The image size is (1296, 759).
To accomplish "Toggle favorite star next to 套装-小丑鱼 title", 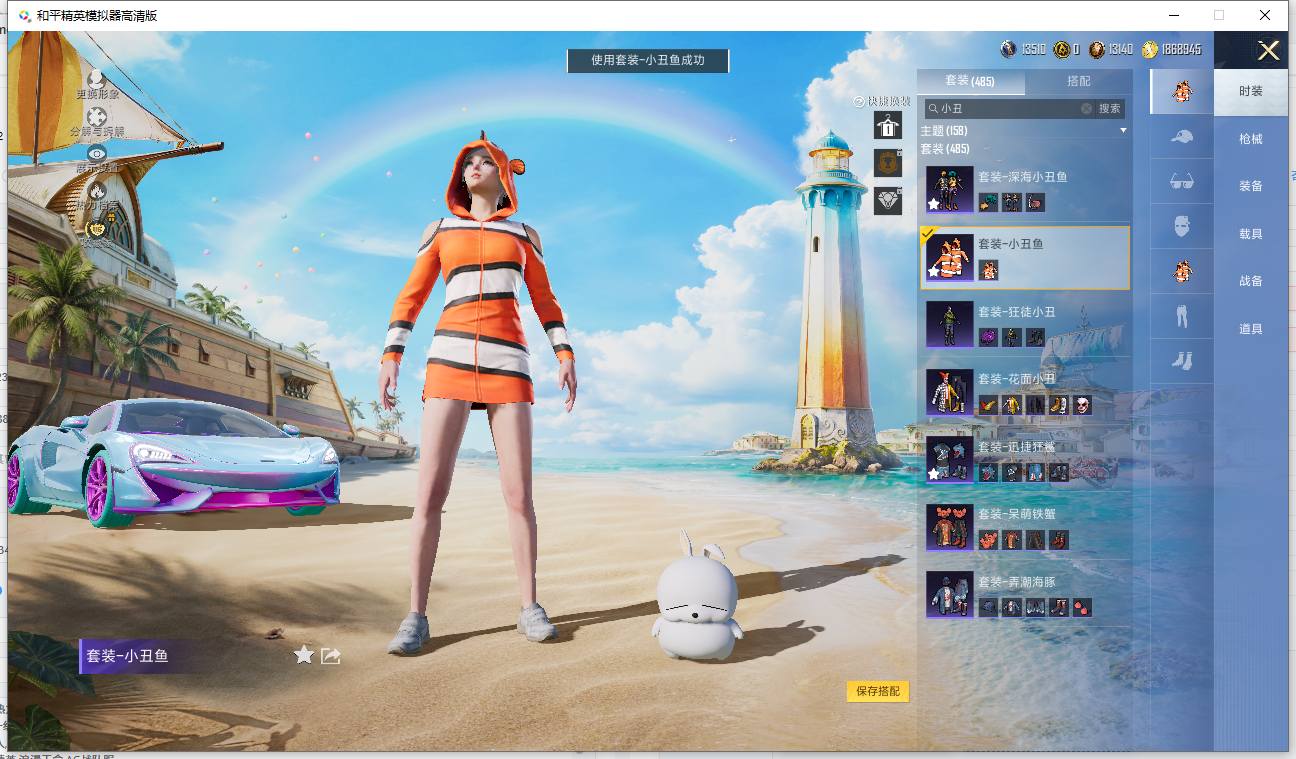I will point(304,655).
